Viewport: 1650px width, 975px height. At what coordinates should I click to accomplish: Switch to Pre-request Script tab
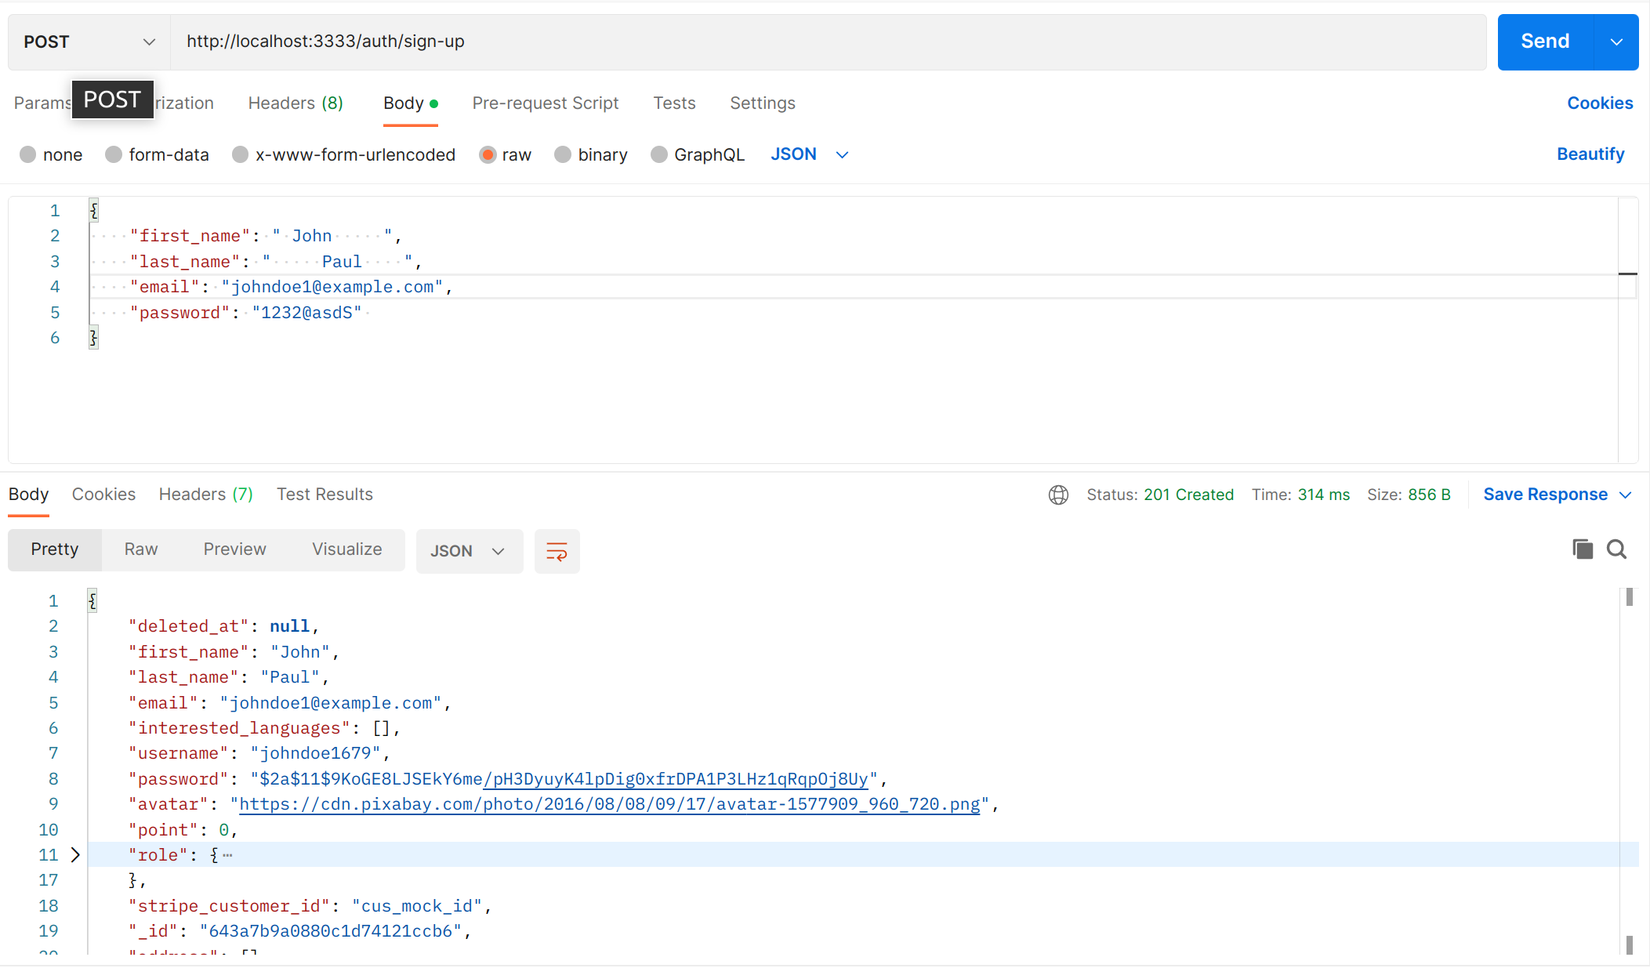point(545,103)
